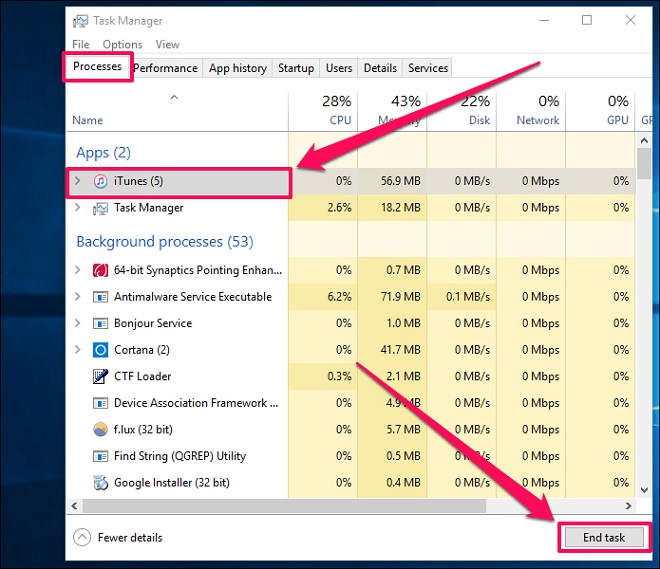The image size is (660, 569).
Task: Collapse view with Fewer details arrow icon
Action: (x=82, y=537)
